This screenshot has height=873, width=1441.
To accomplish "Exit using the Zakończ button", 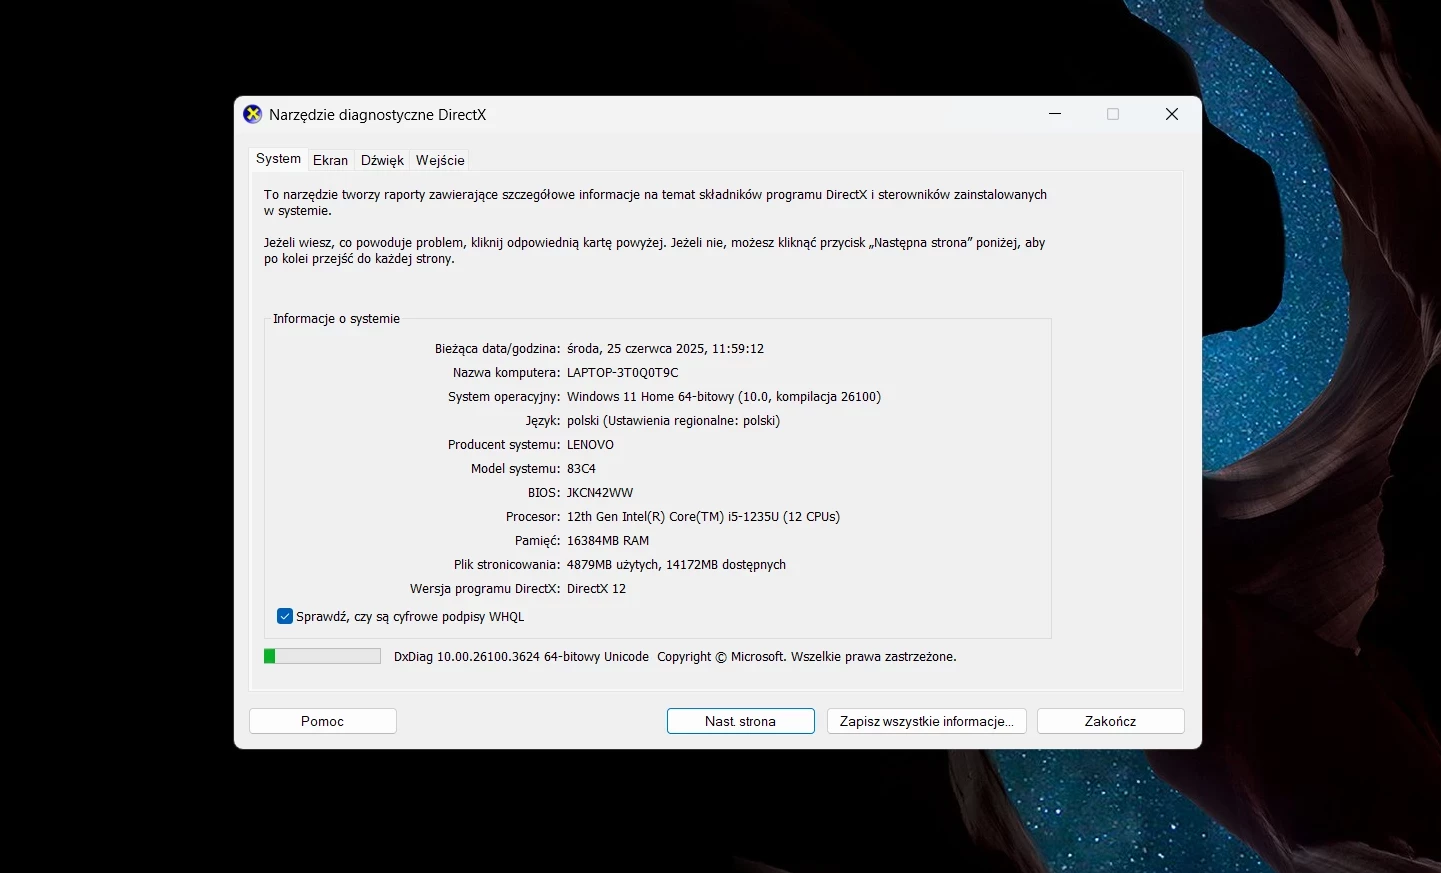I will click(x=1111, y=721).
